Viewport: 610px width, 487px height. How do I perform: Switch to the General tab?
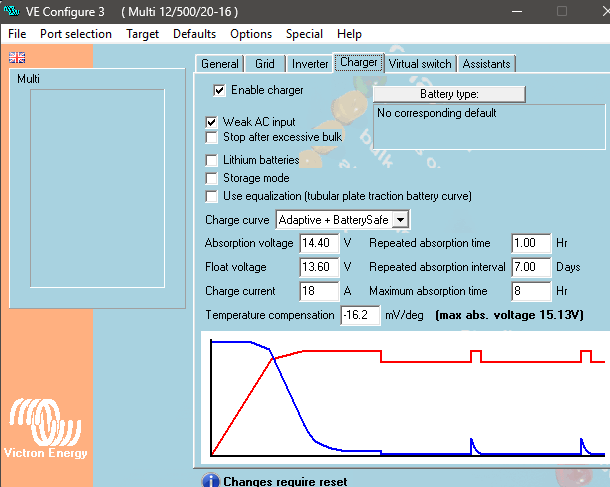[220, 64]
